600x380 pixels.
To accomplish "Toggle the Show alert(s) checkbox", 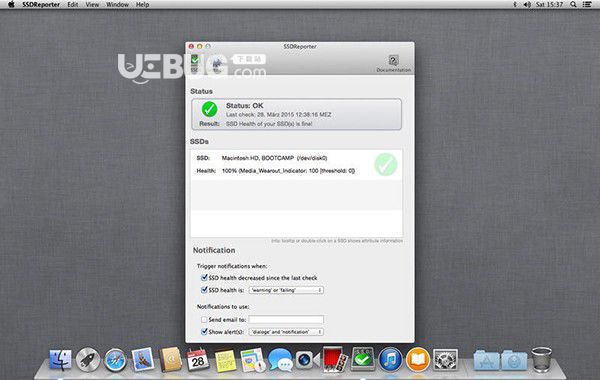I will (x=204, y=331).
